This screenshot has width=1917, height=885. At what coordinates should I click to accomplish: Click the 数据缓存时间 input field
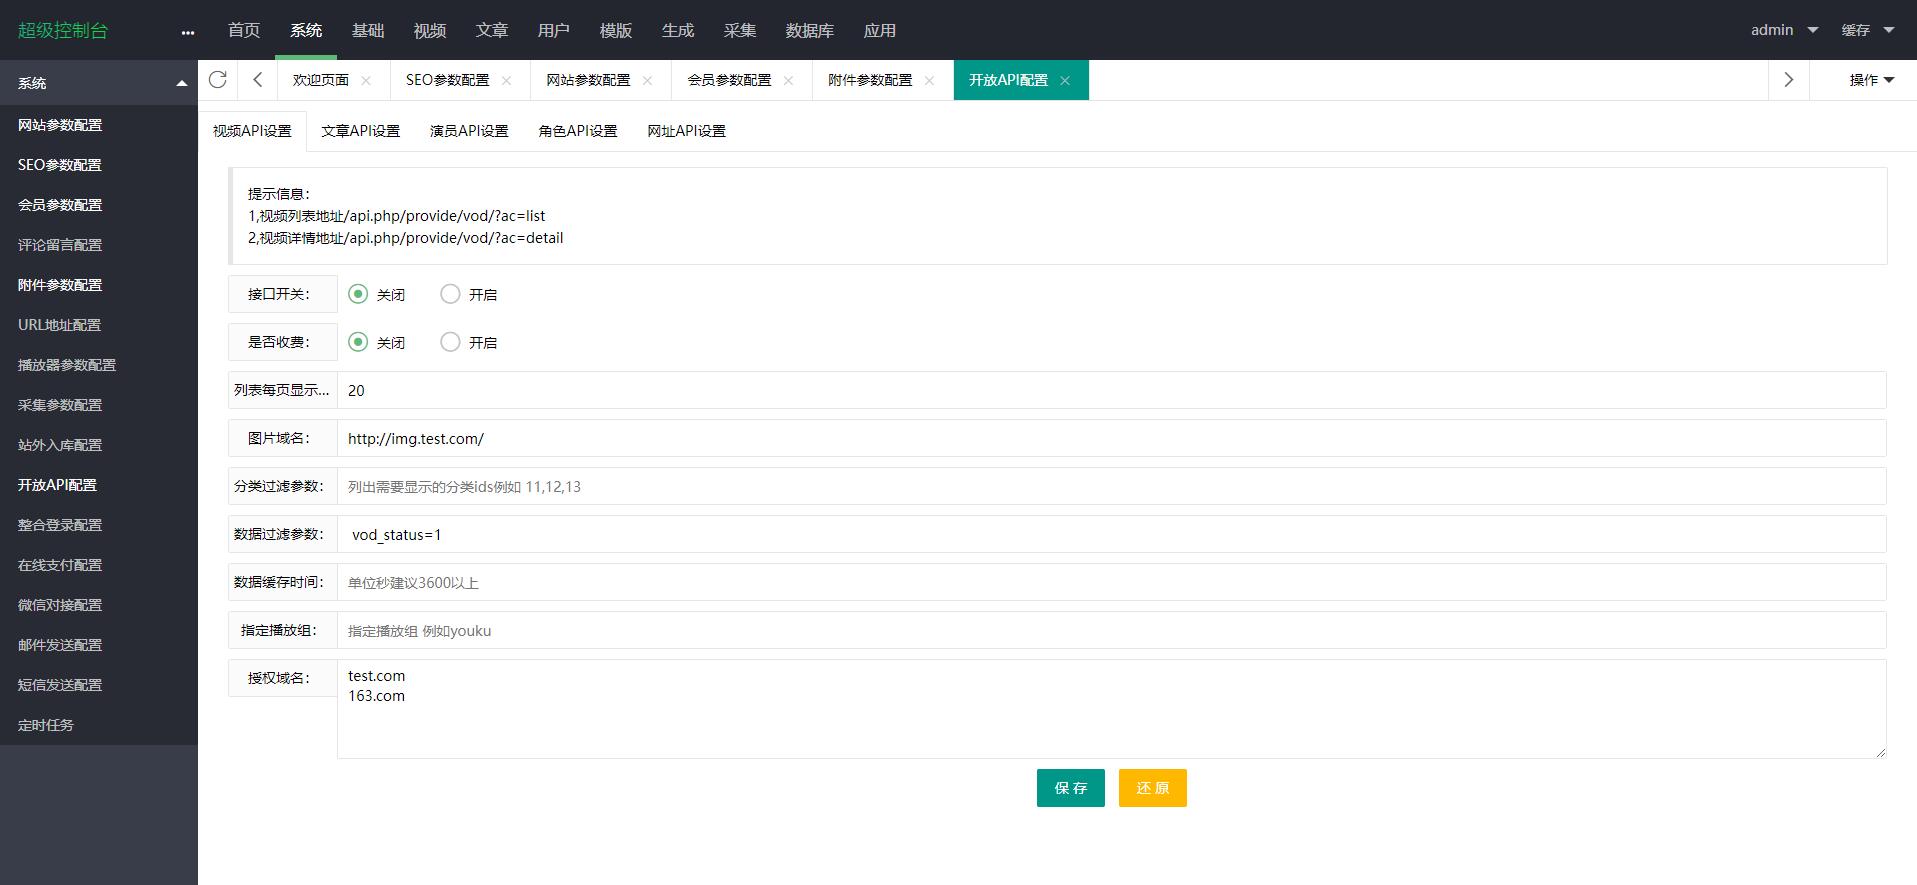(1110, 582)
